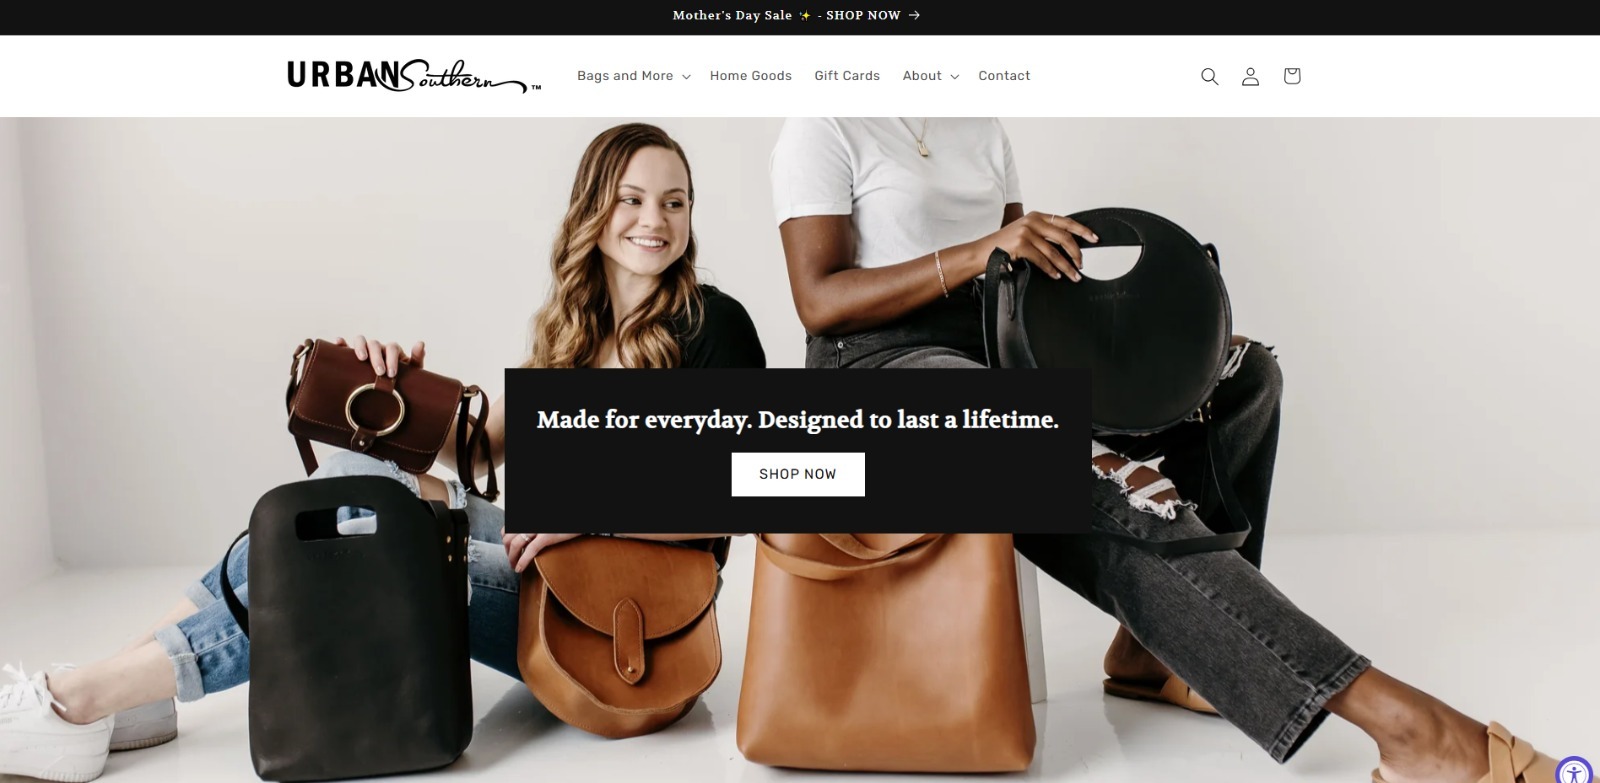This screenshot has width=1600, height=783.
Task: Navigate to the Contact page
Action: pos(1004,76)
